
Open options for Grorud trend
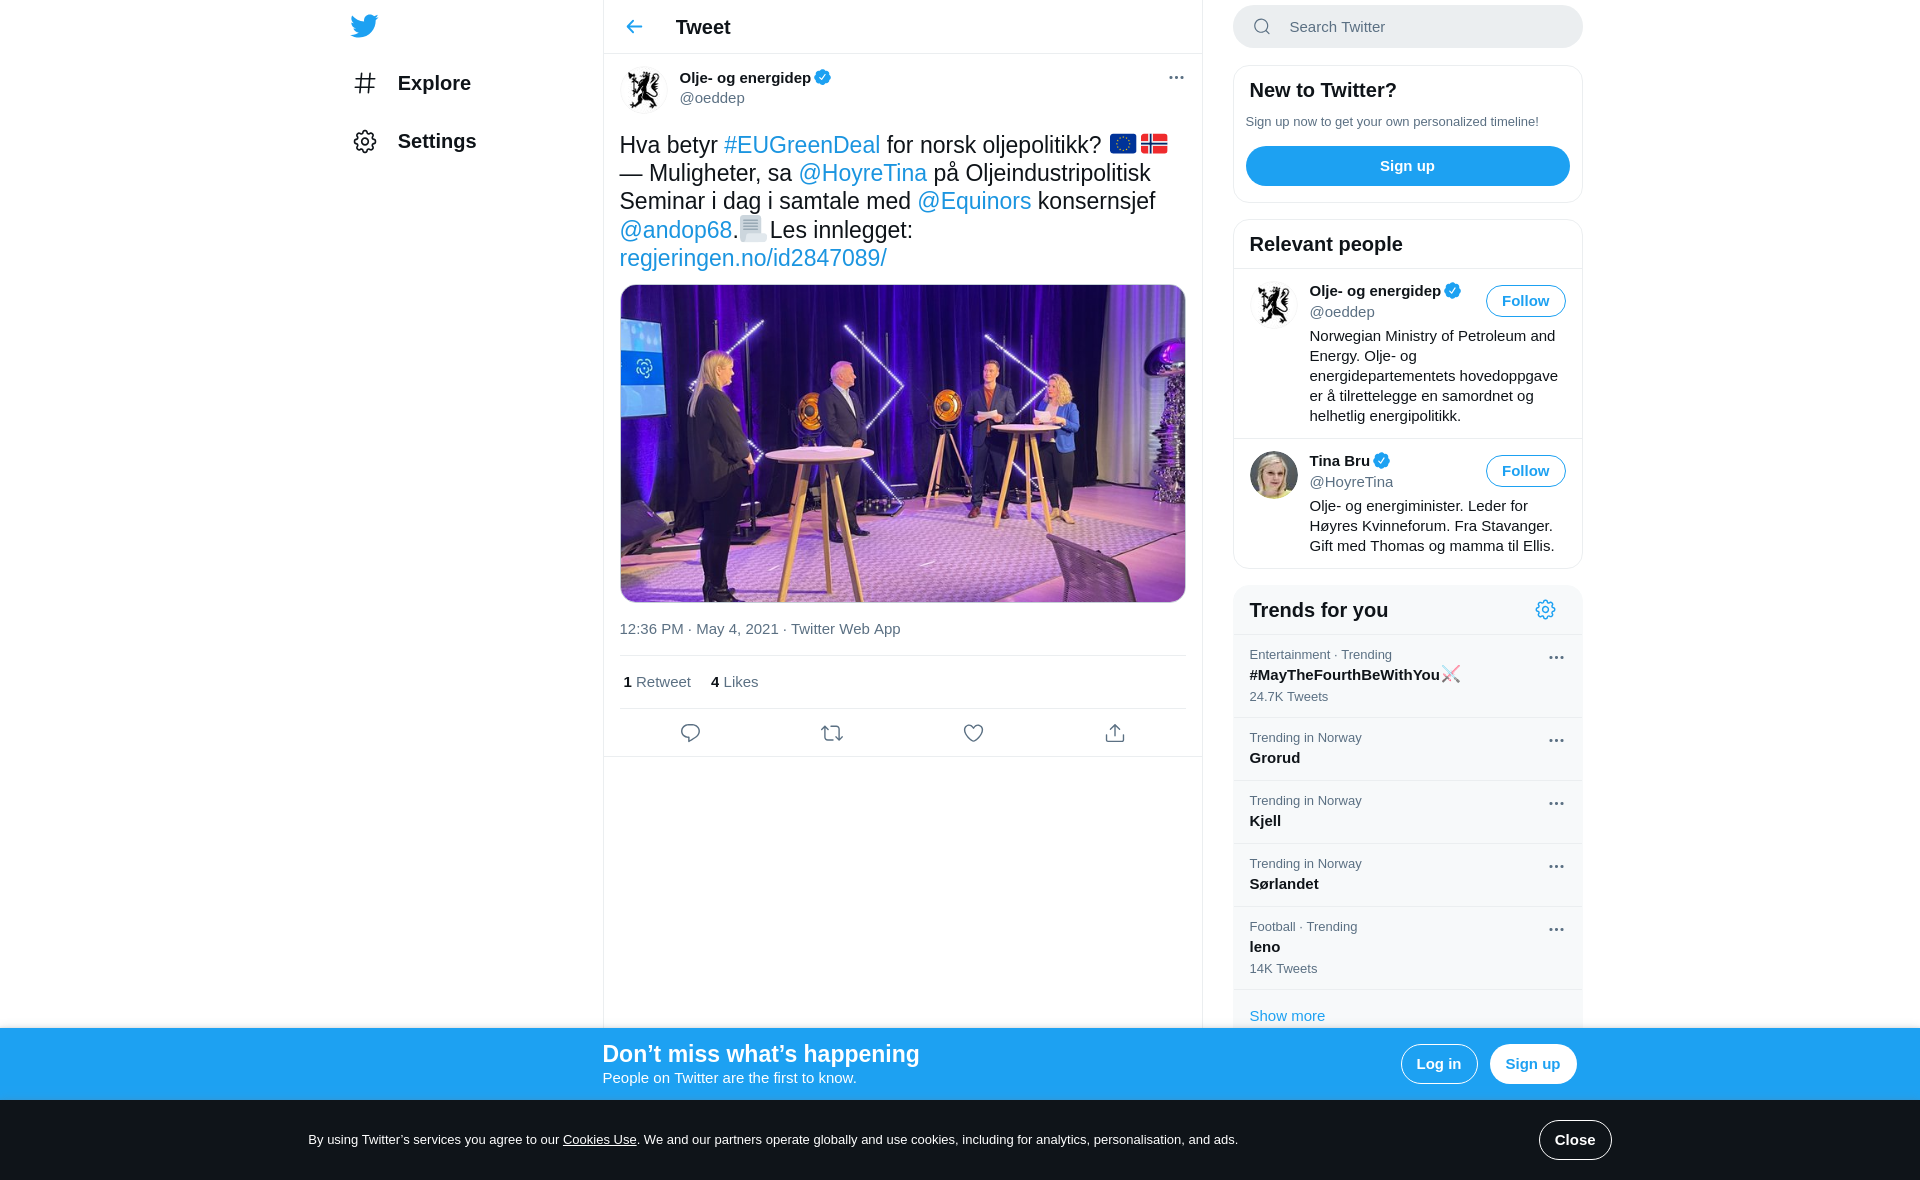click(1556, 741)
